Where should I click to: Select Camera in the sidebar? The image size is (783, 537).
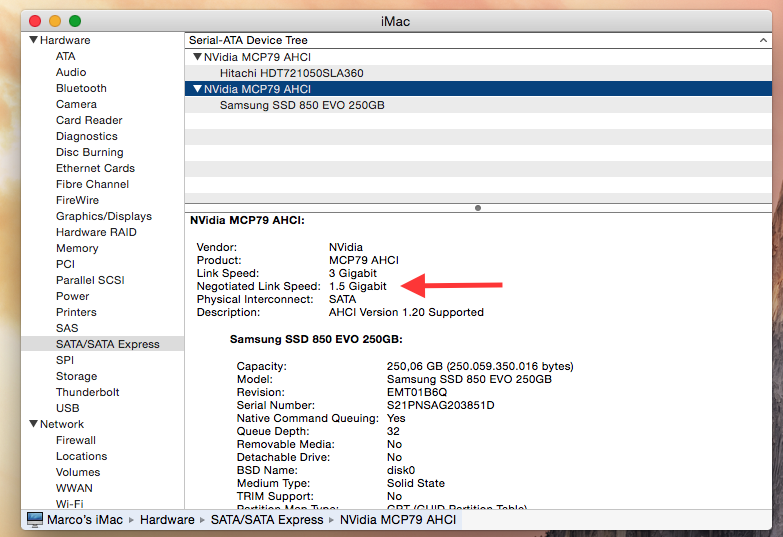[76, 104]
